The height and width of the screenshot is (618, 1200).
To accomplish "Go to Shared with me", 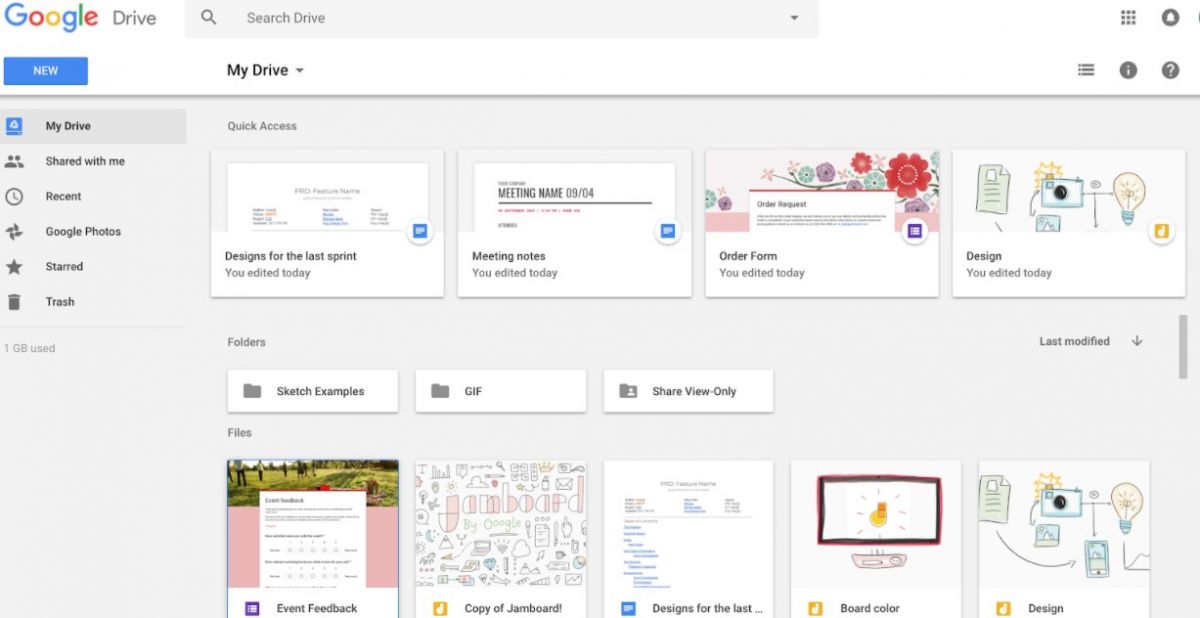I will coord(85,161).
